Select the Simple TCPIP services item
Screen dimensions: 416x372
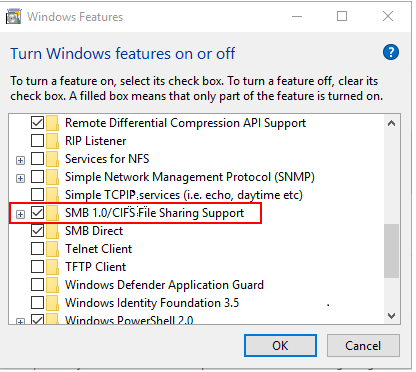point(184,195)
